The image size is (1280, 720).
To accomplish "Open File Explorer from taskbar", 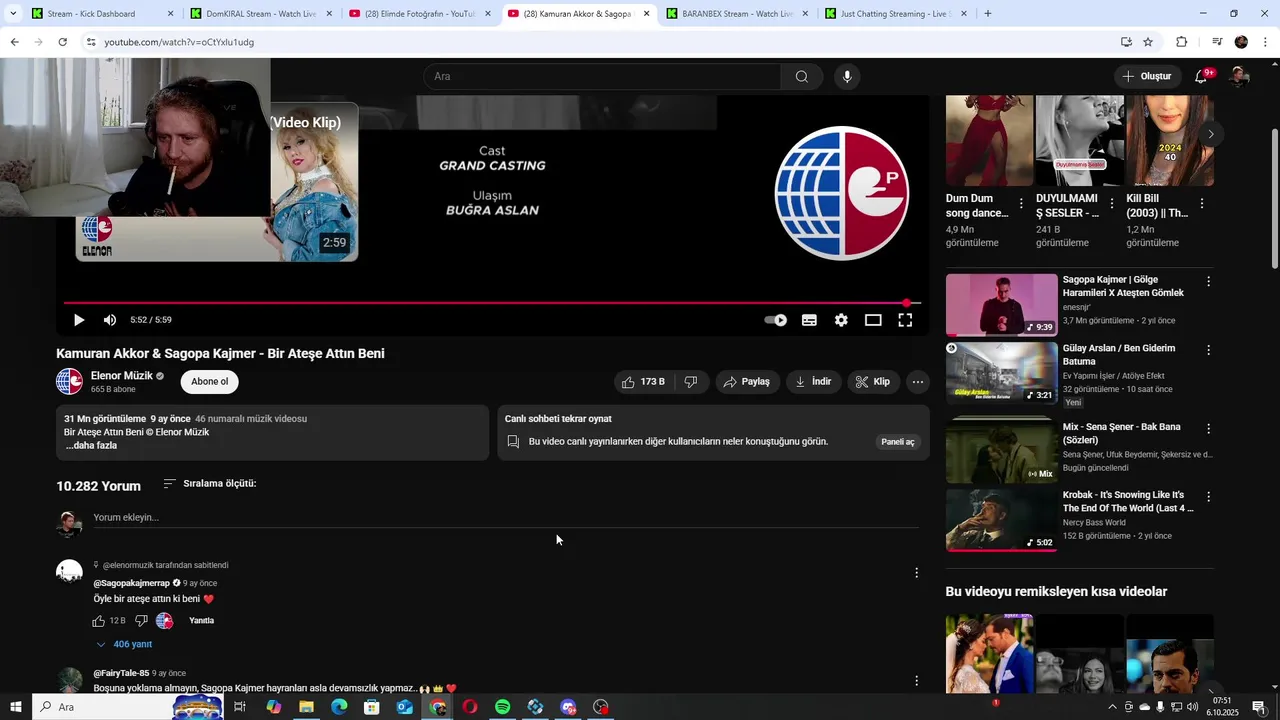I will (x=306, y=707).
